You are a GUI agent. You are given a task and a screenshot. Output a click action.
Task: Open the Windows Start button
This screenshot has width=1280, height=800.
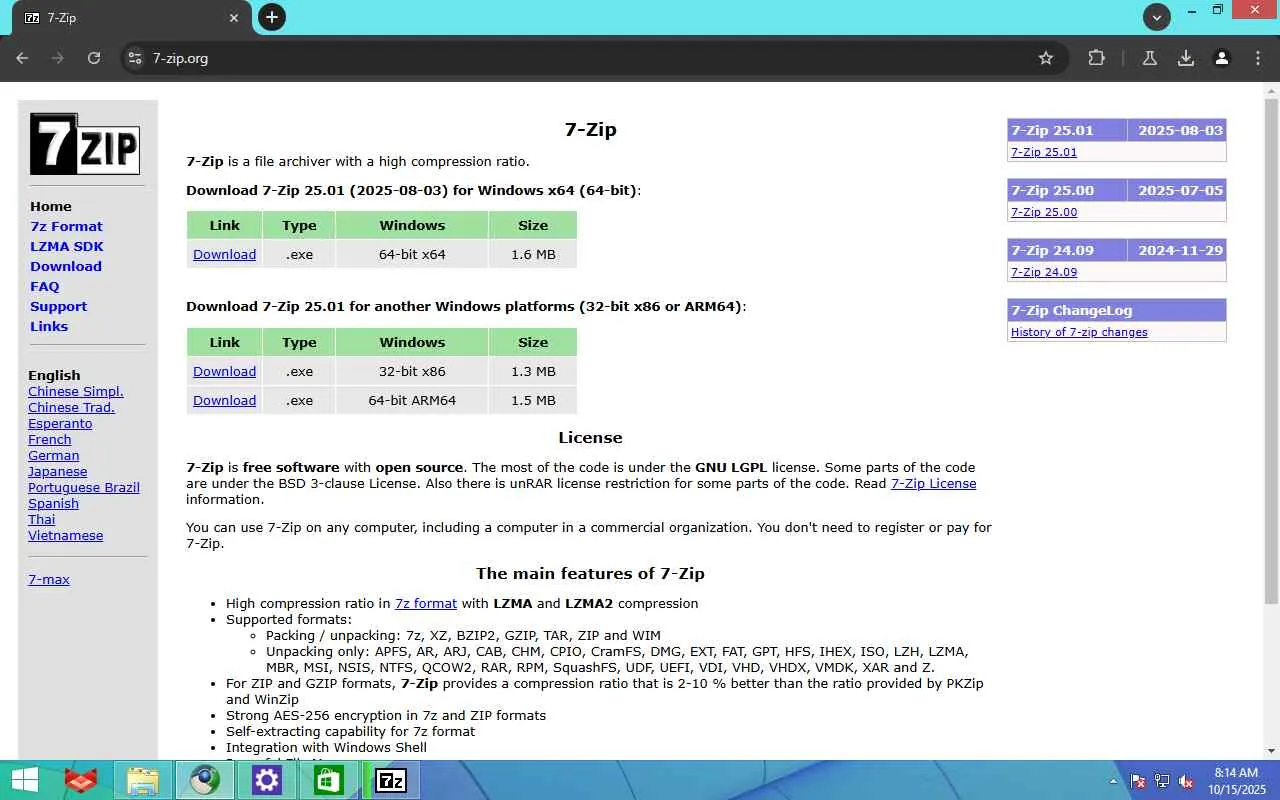click(24, 780)
